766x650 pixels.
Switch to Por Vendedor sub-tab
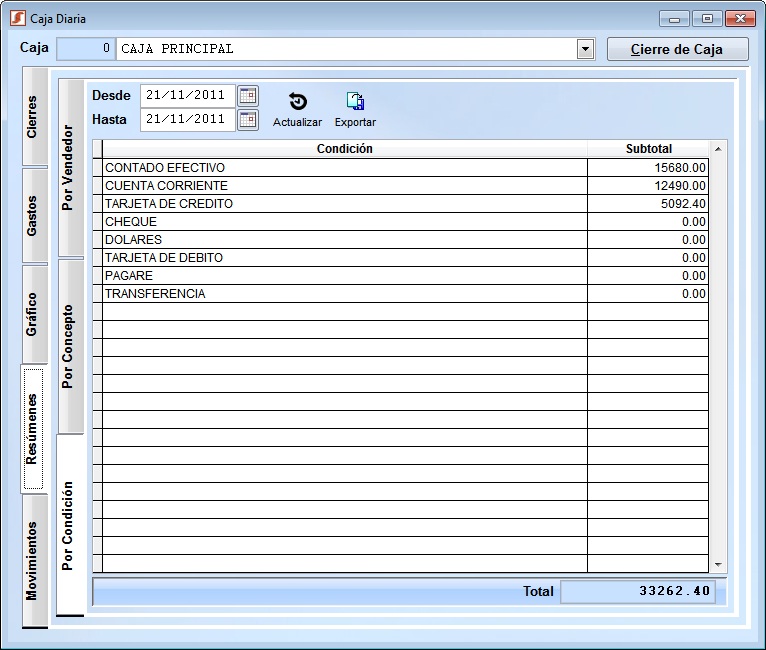coord(69,167)
